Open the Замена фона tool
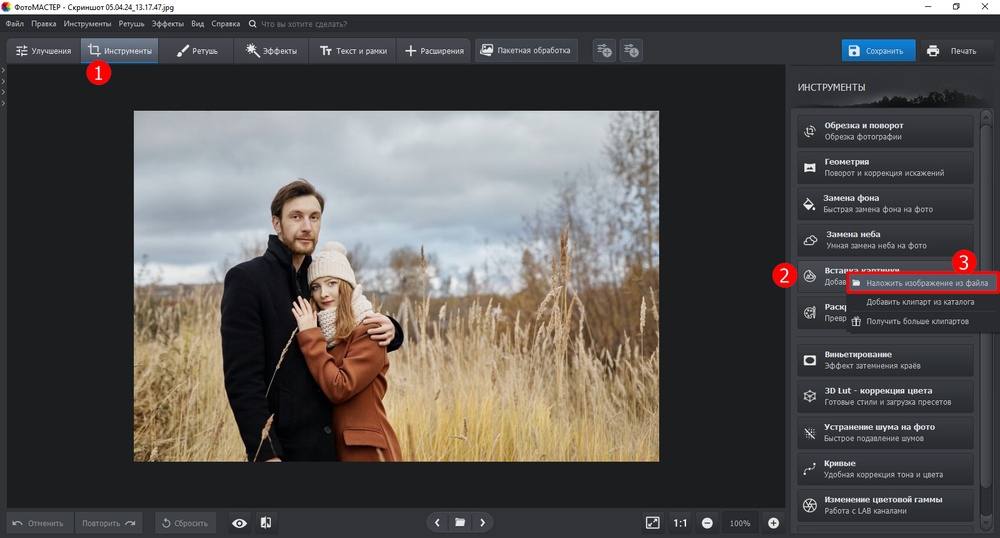The height and width of the screenshot is (538, 1000). click(x=885, y=204)
